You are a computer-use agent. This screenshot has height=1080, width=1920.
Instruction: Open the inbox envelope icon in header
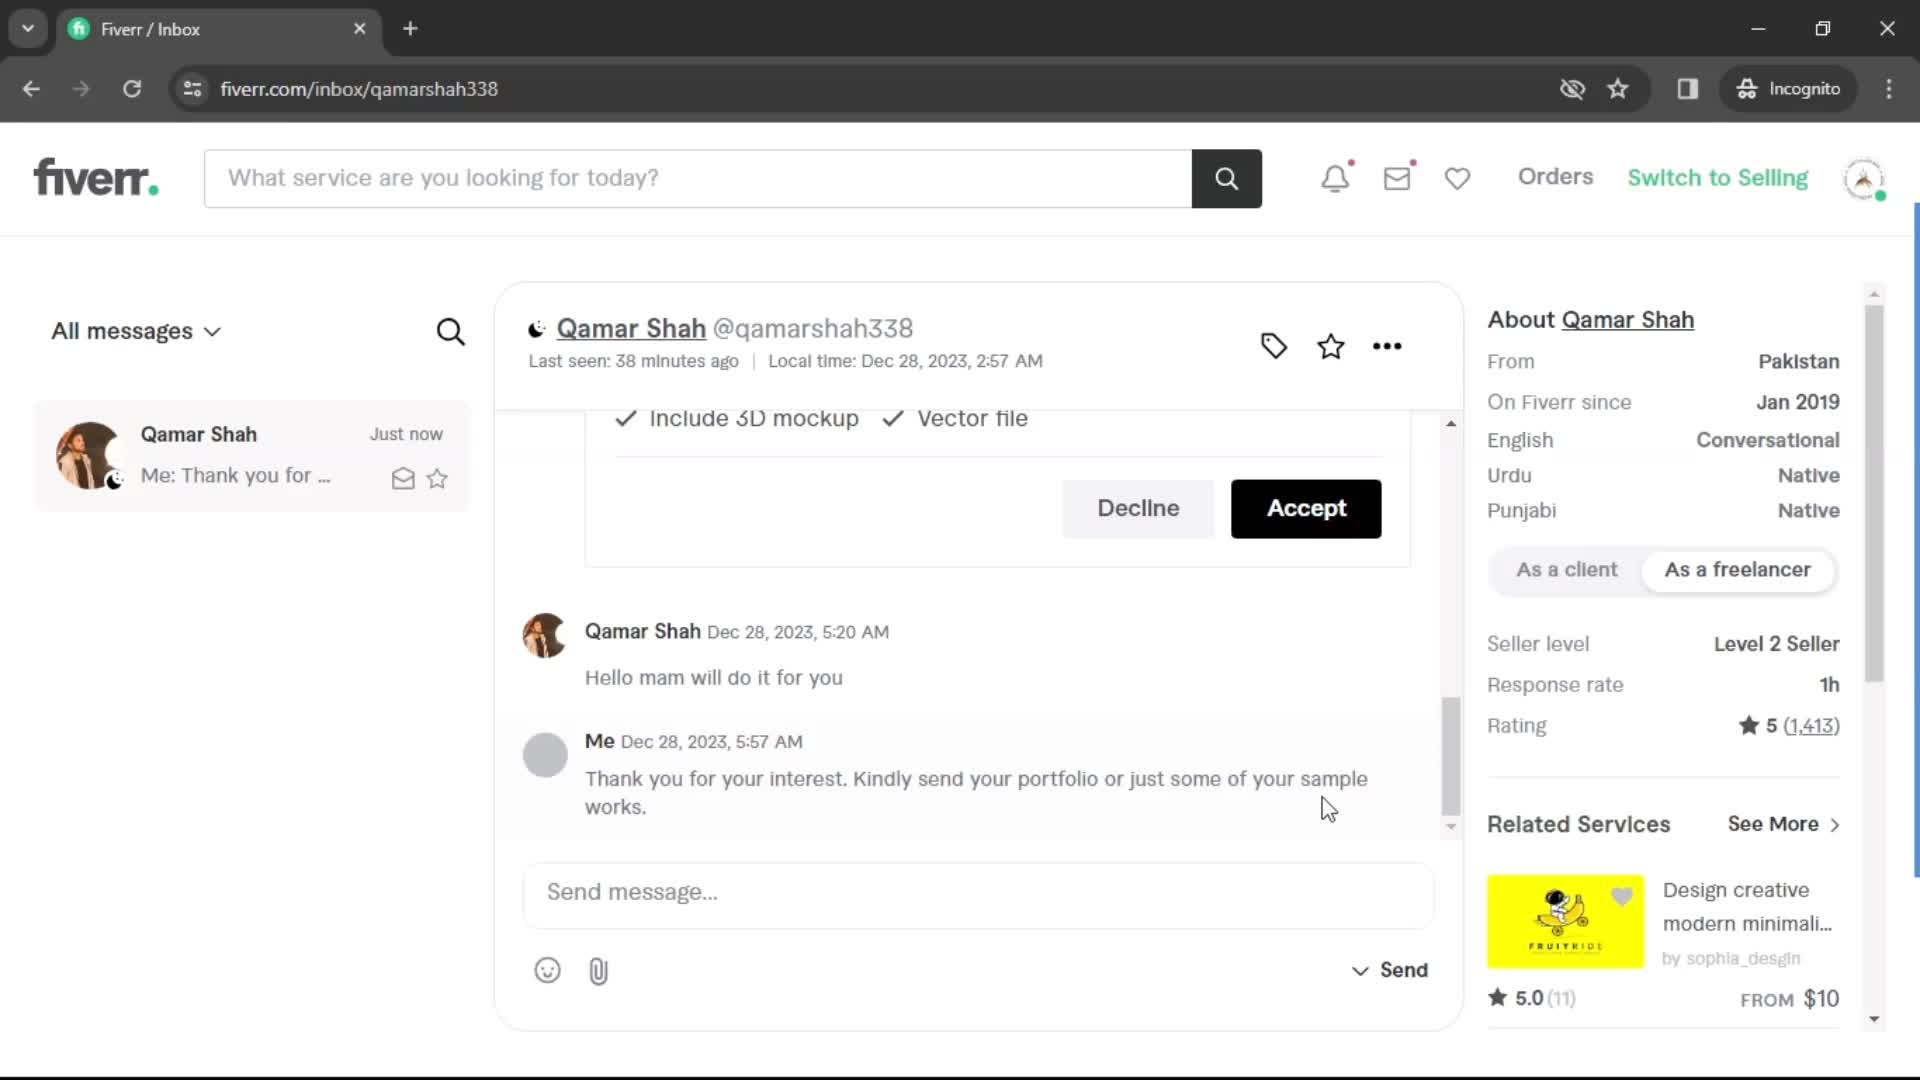(1397, 178)
